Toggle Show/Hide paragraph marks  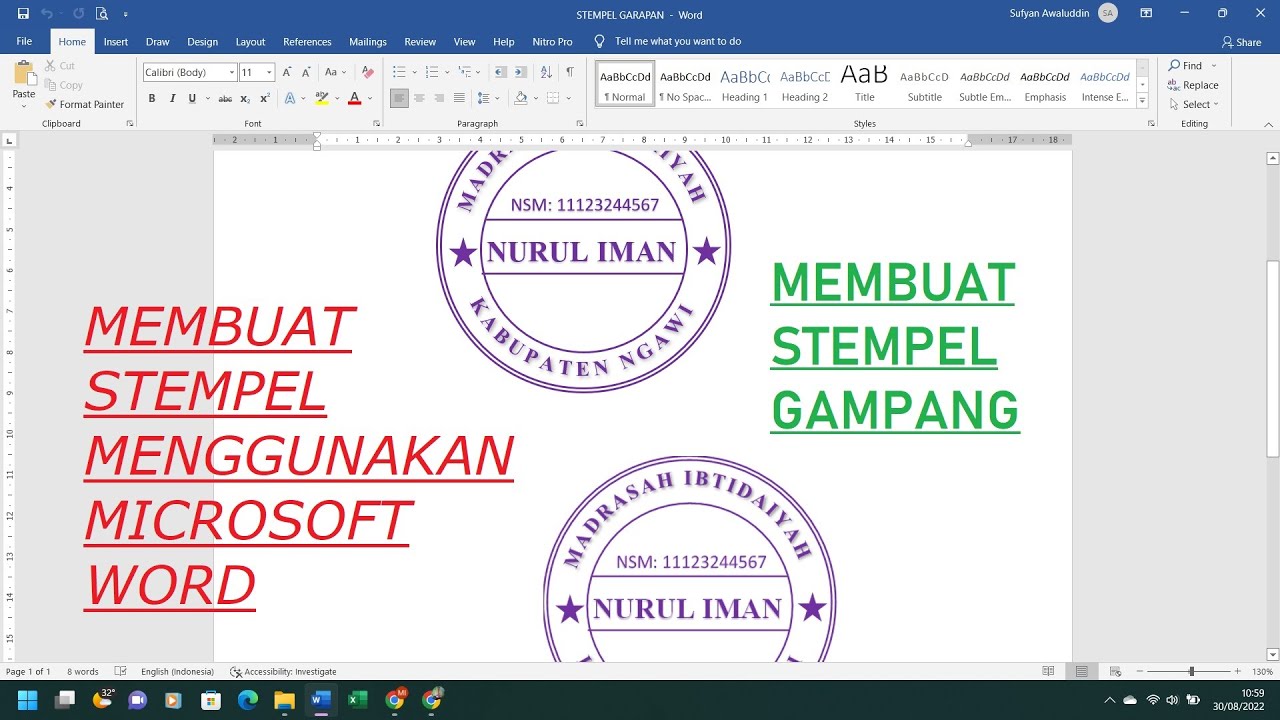point(570,72)
